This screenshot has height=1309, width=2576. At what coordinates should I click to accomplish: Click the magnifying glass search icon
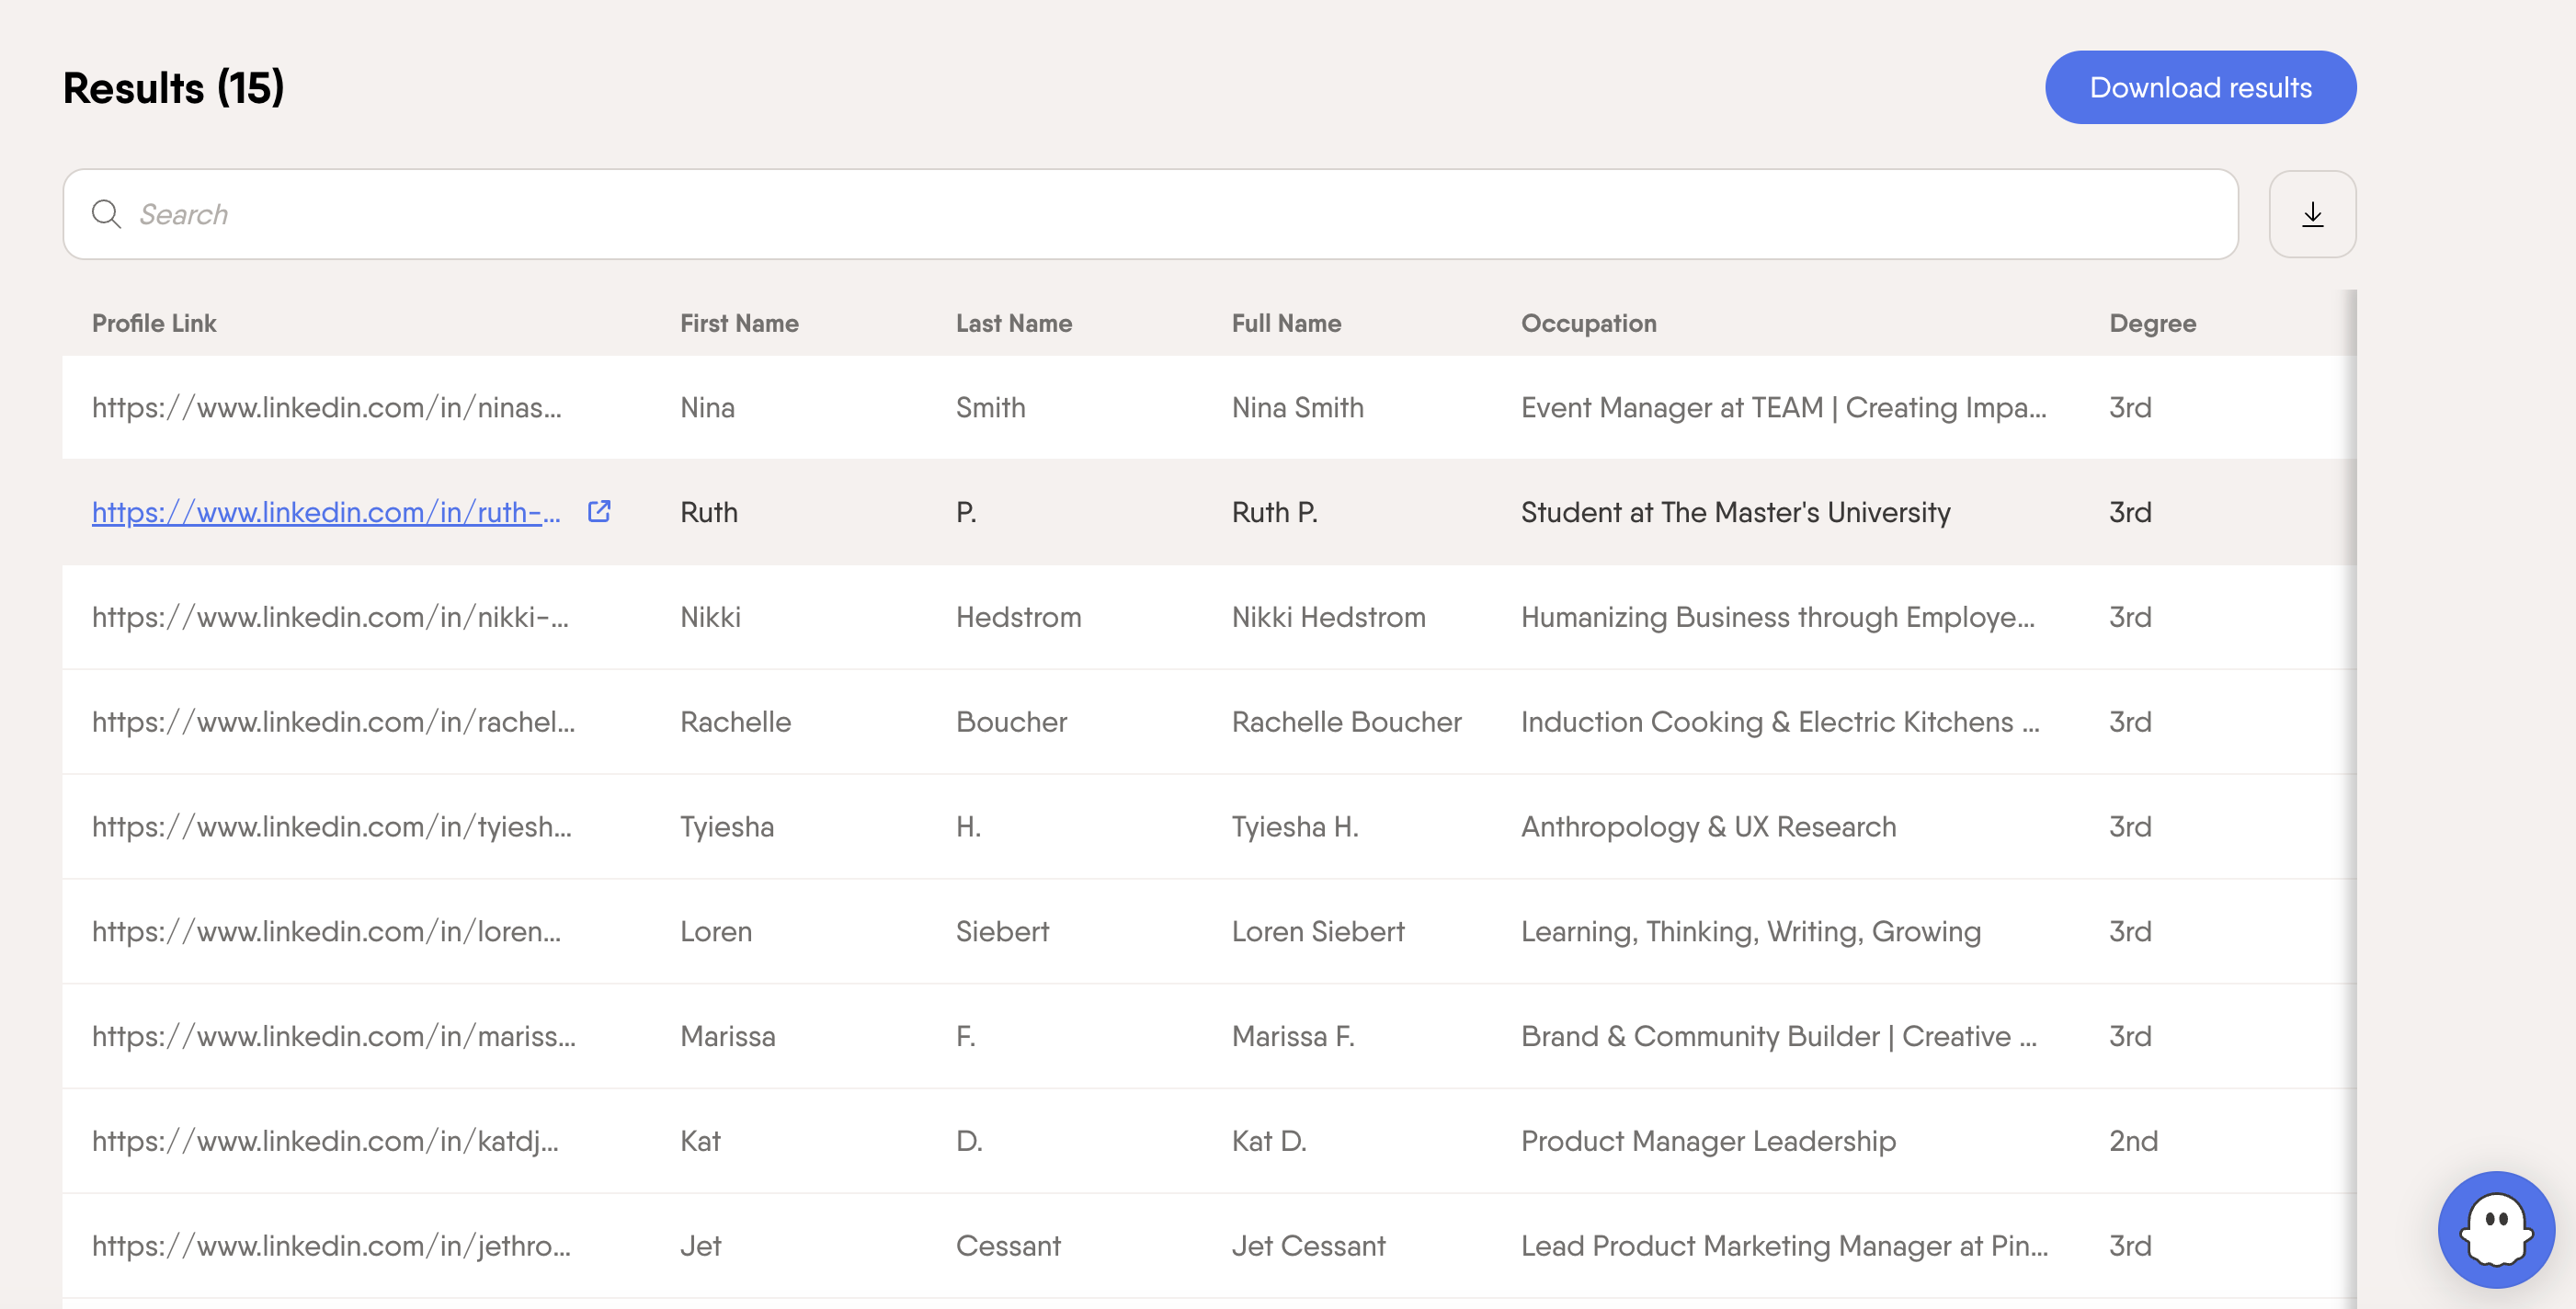click(106, 214)
